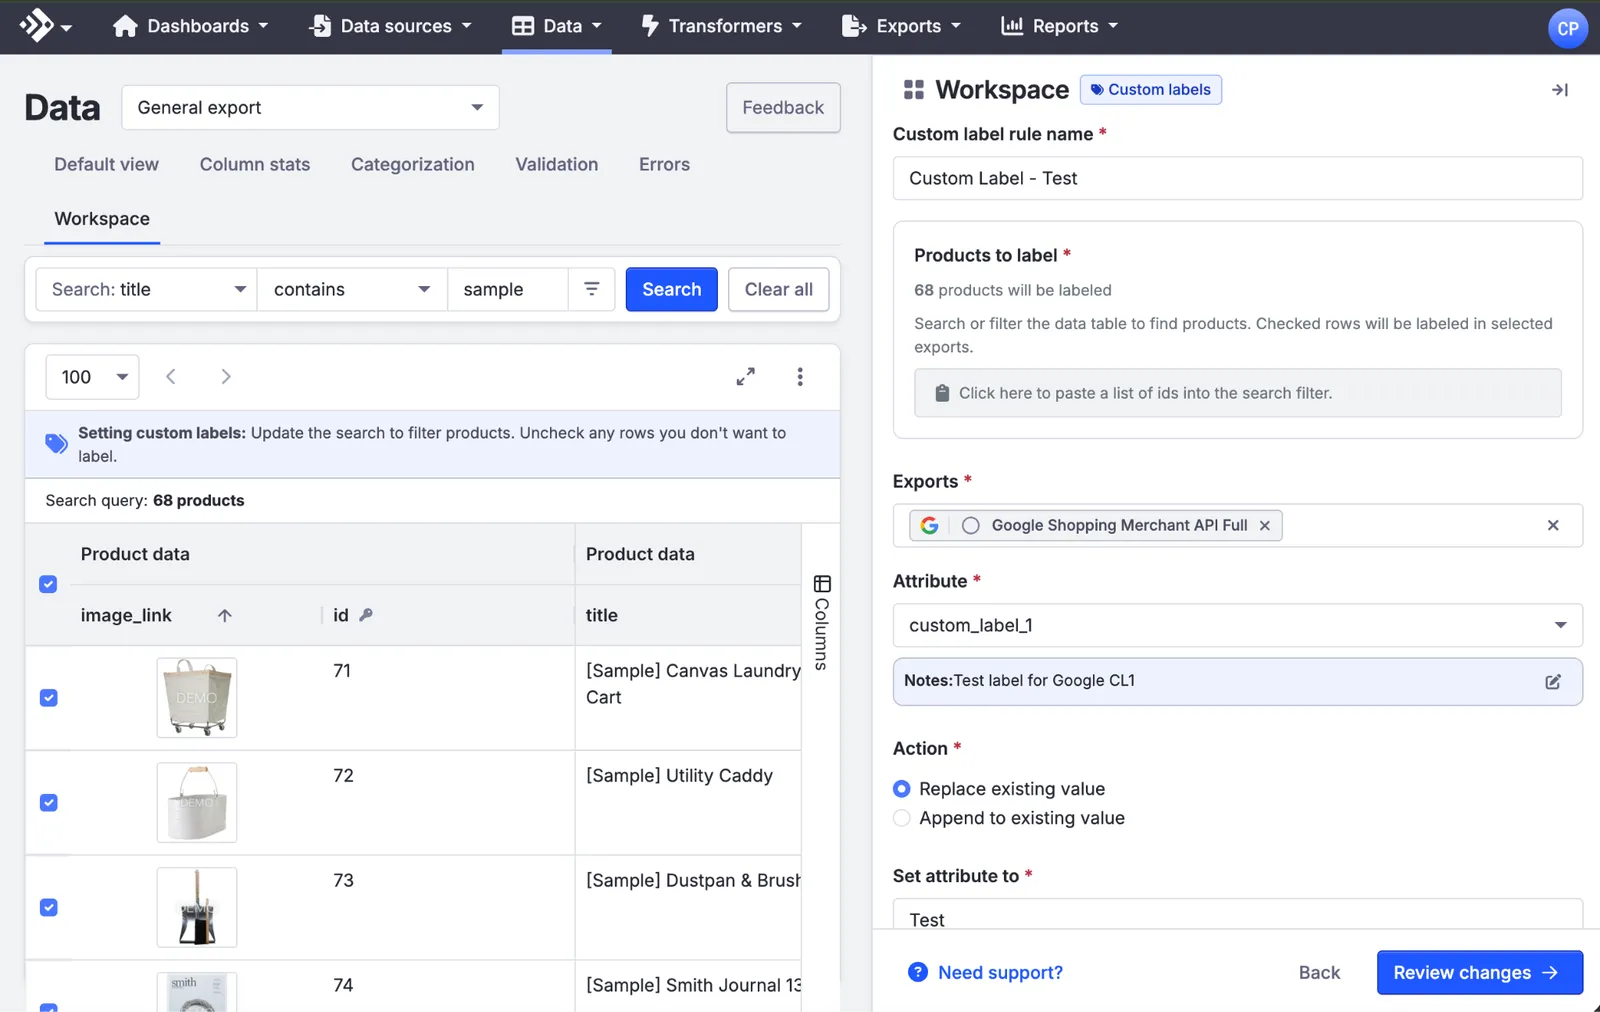Toggle the select-all rows checkbox
This screenshot has height=1012, width=1600.
coord(48,584)
